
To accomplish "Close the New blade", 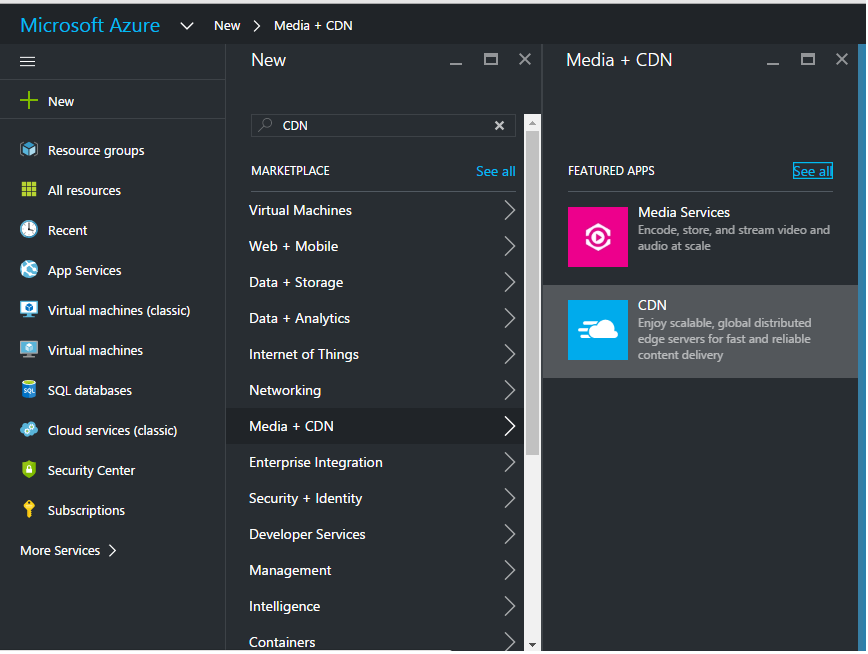I will (525, 59).
